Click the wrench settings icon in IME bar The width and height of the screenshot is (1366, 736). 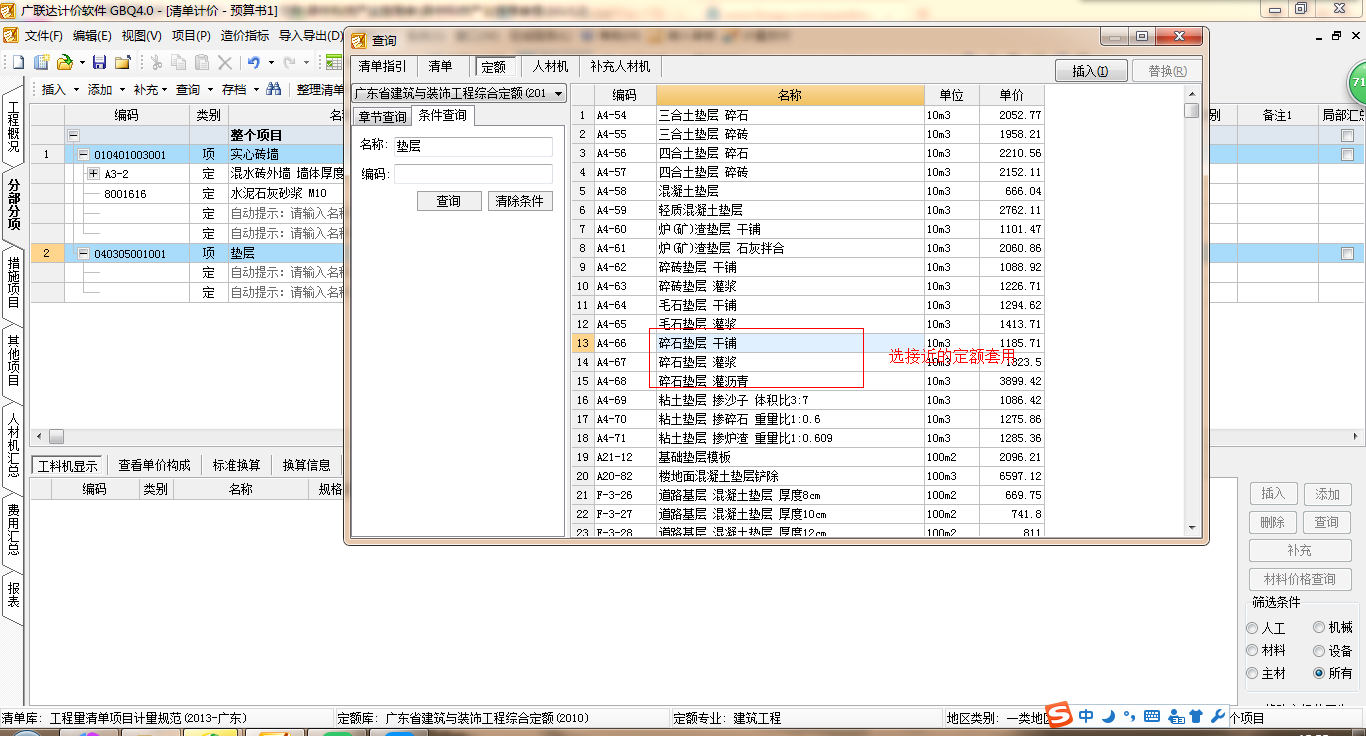pos(1217,716)
